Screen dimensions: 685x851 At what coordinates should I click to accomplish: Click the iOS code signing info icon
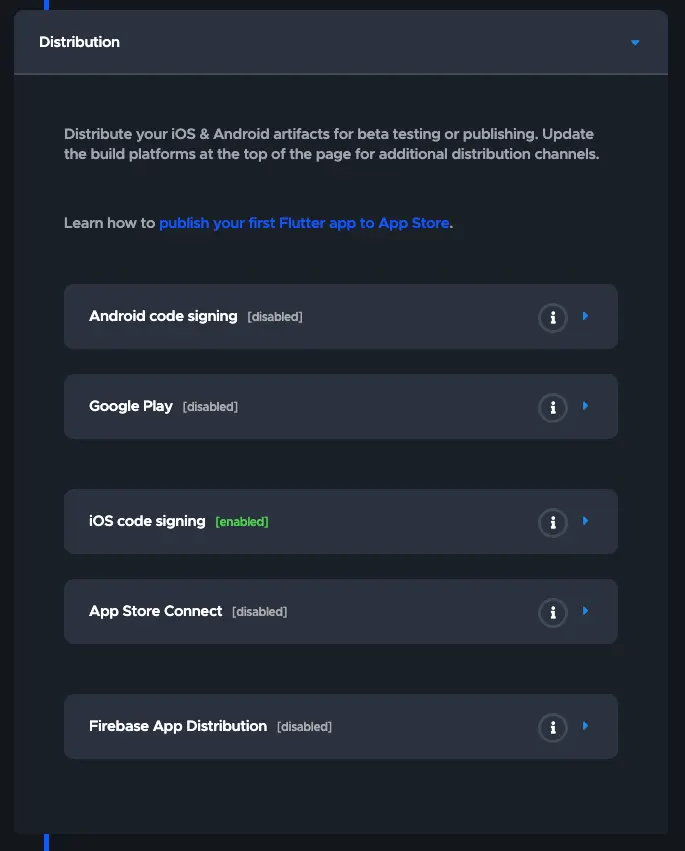(552, 522)
